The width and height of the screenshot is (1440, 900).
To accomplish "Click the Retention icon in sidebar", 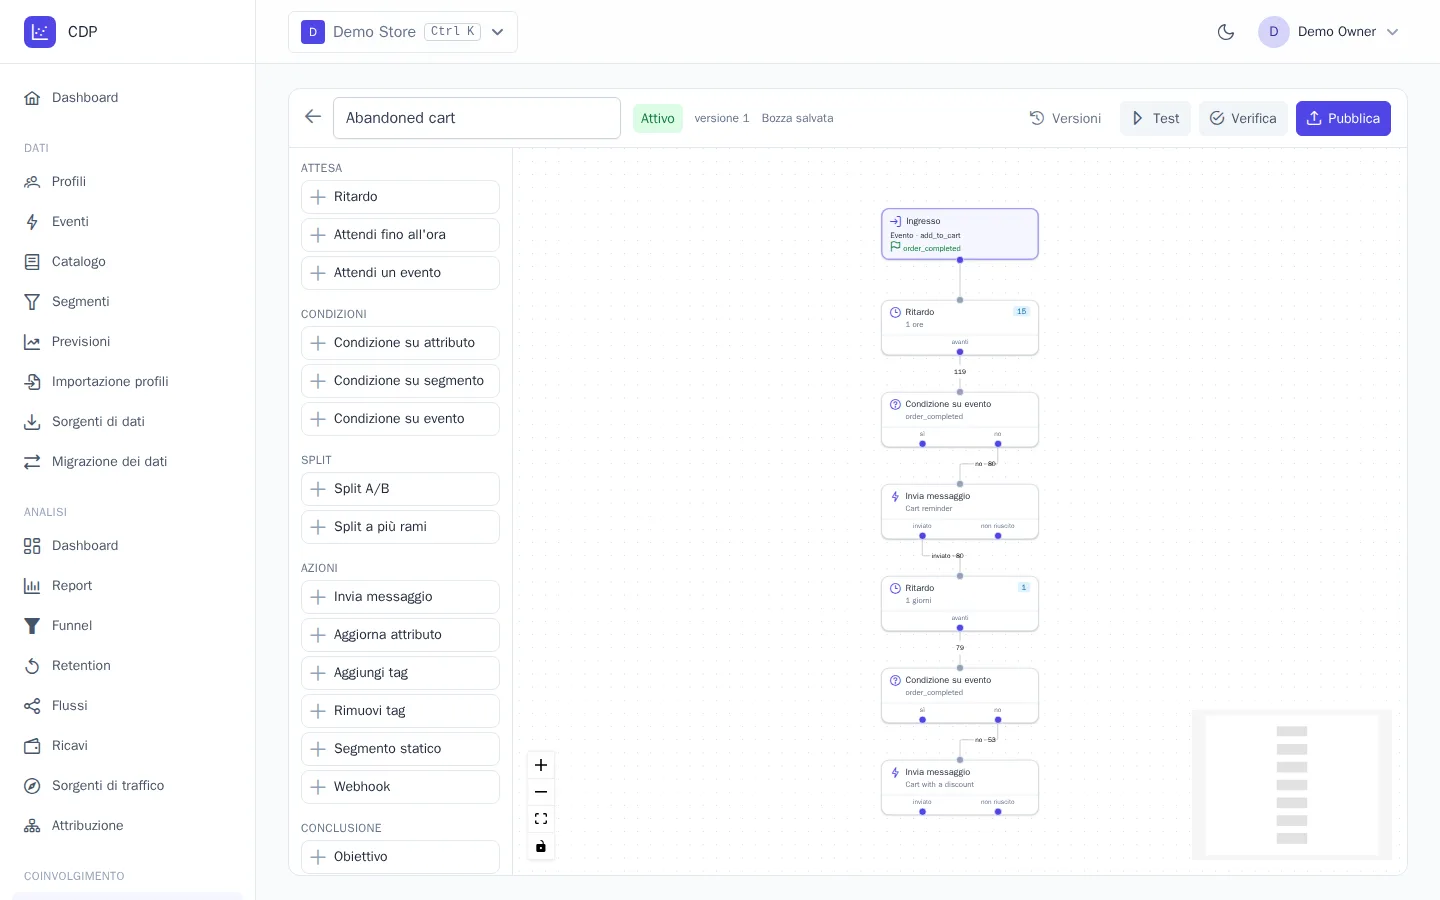I will pyautogui.click(x=32, y=666).
